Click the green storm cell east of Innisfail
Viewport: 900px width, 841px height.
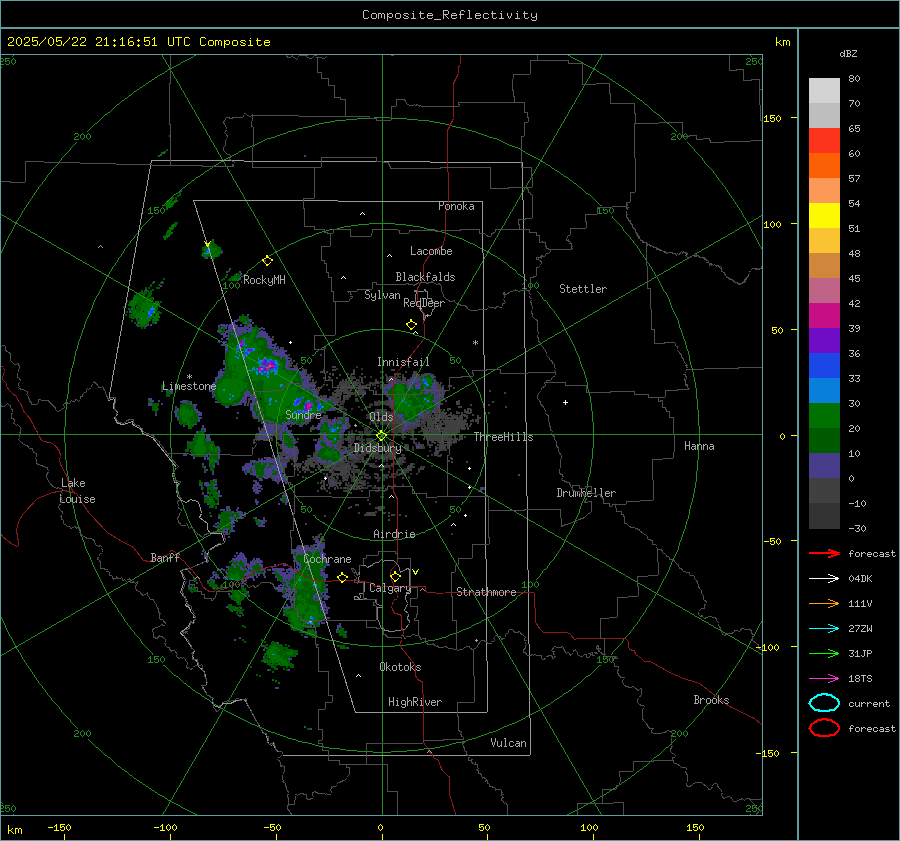416,396
